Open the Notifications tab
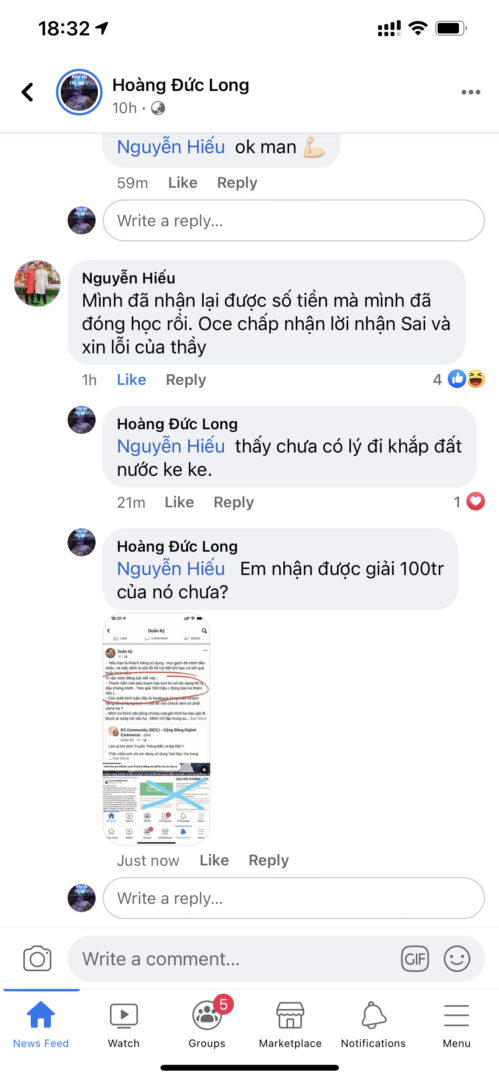 point(374,1026)
